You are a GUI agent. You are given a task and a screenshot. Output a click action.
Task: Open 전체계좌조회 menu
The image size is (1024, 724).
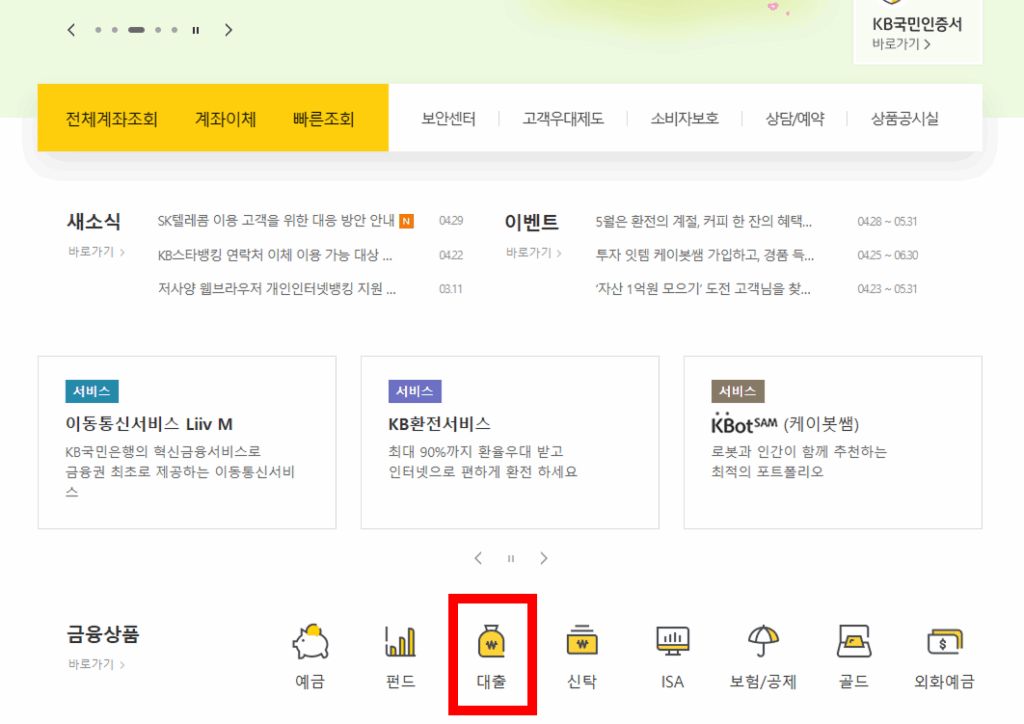pos(112,119)
